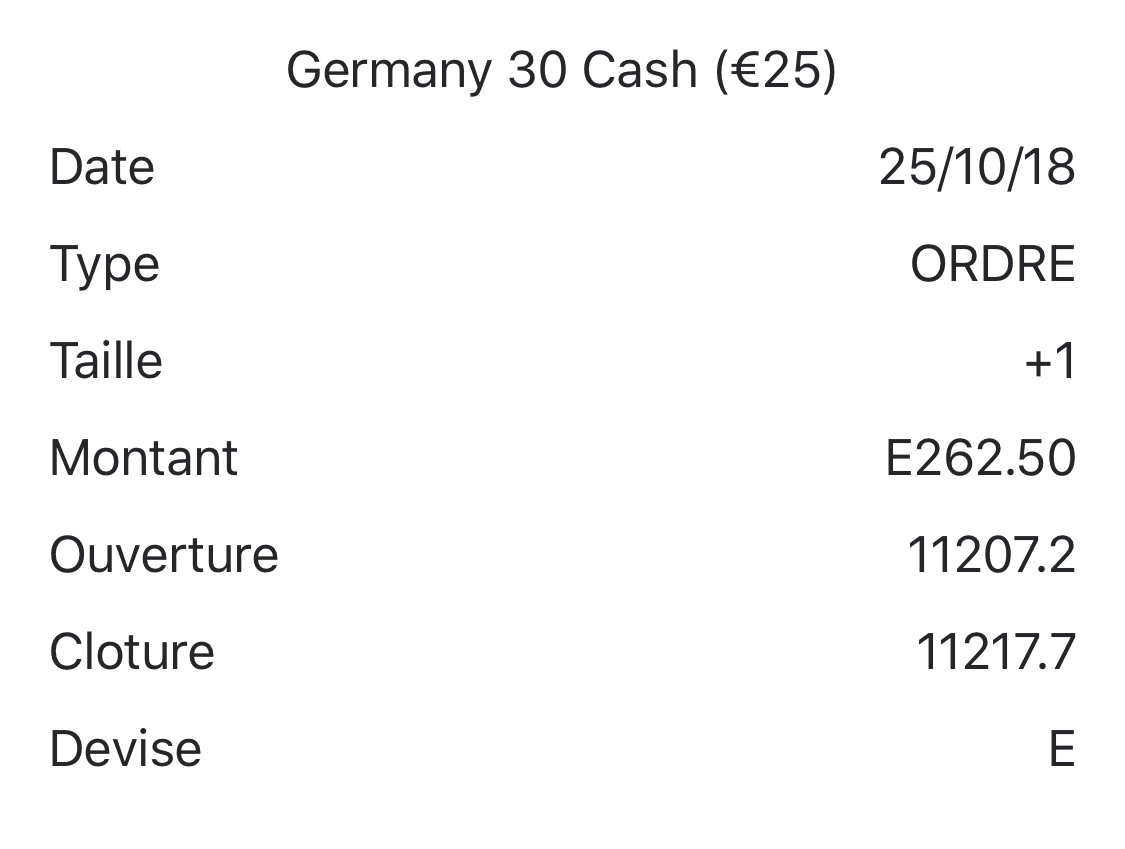
Task: Select the Type row label
Action: pyautogui.click(x=104, y=265)
